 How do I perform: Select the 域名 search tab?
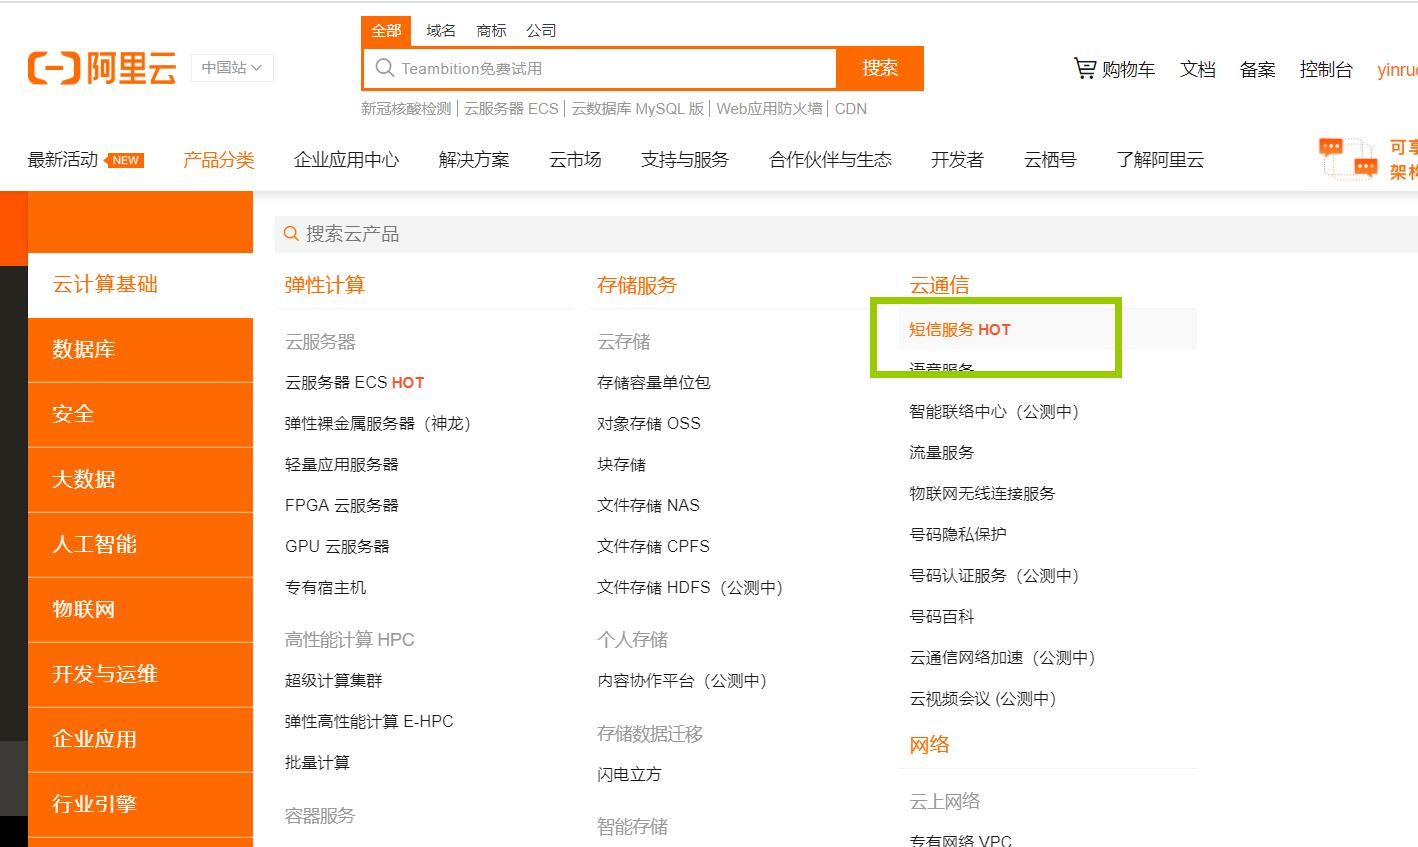(x=441, y=31)
